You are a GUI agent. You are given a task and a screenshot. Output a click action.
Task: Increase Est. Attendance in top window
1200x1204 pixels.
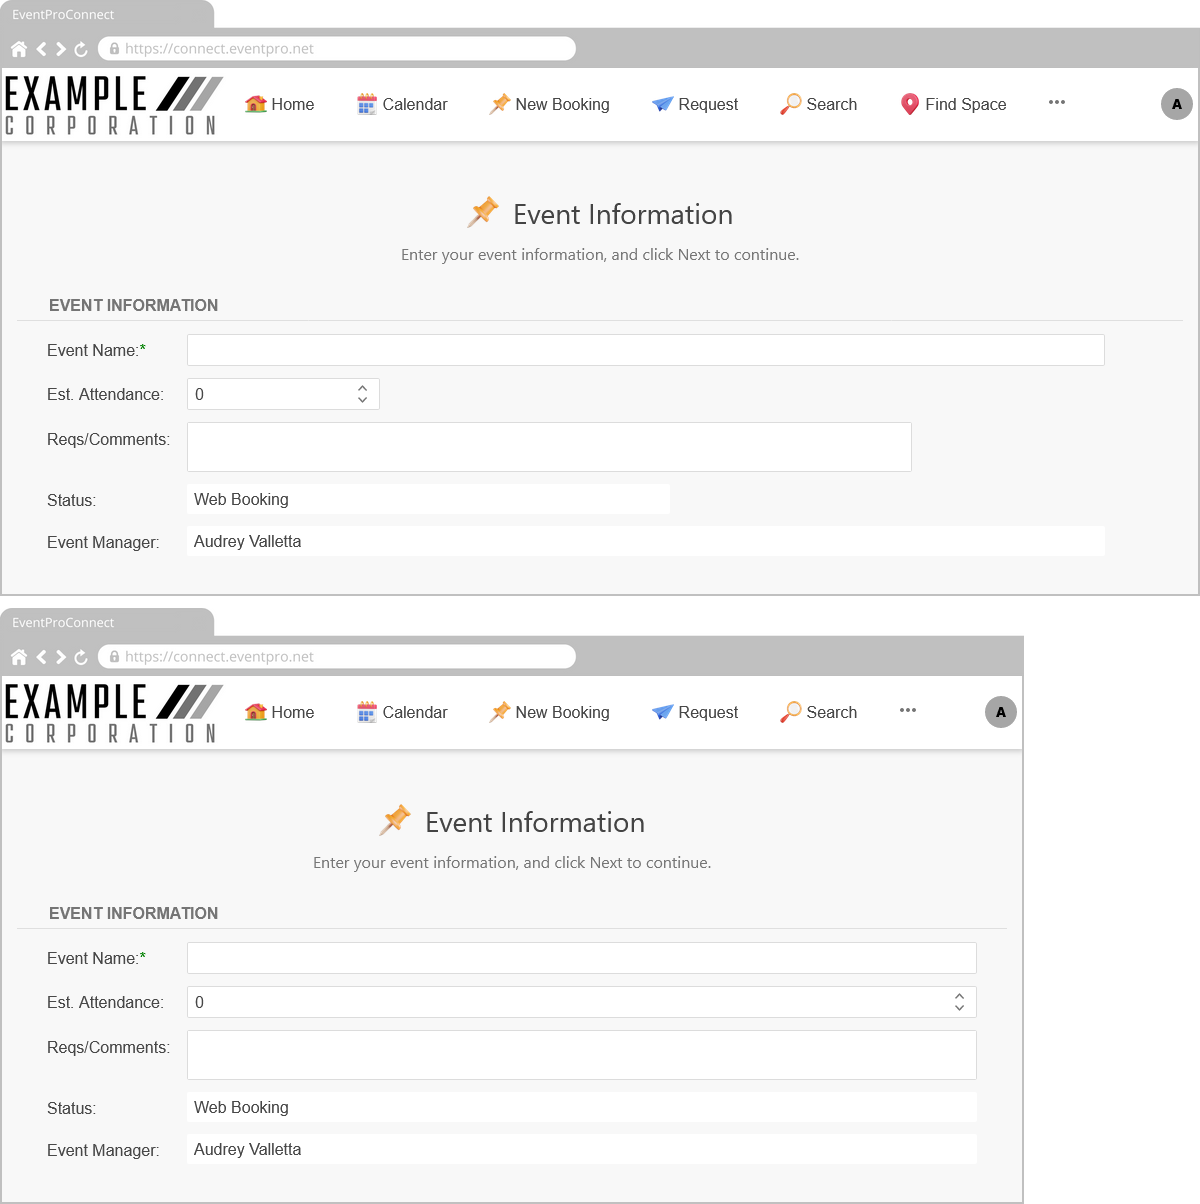[362, 388]
